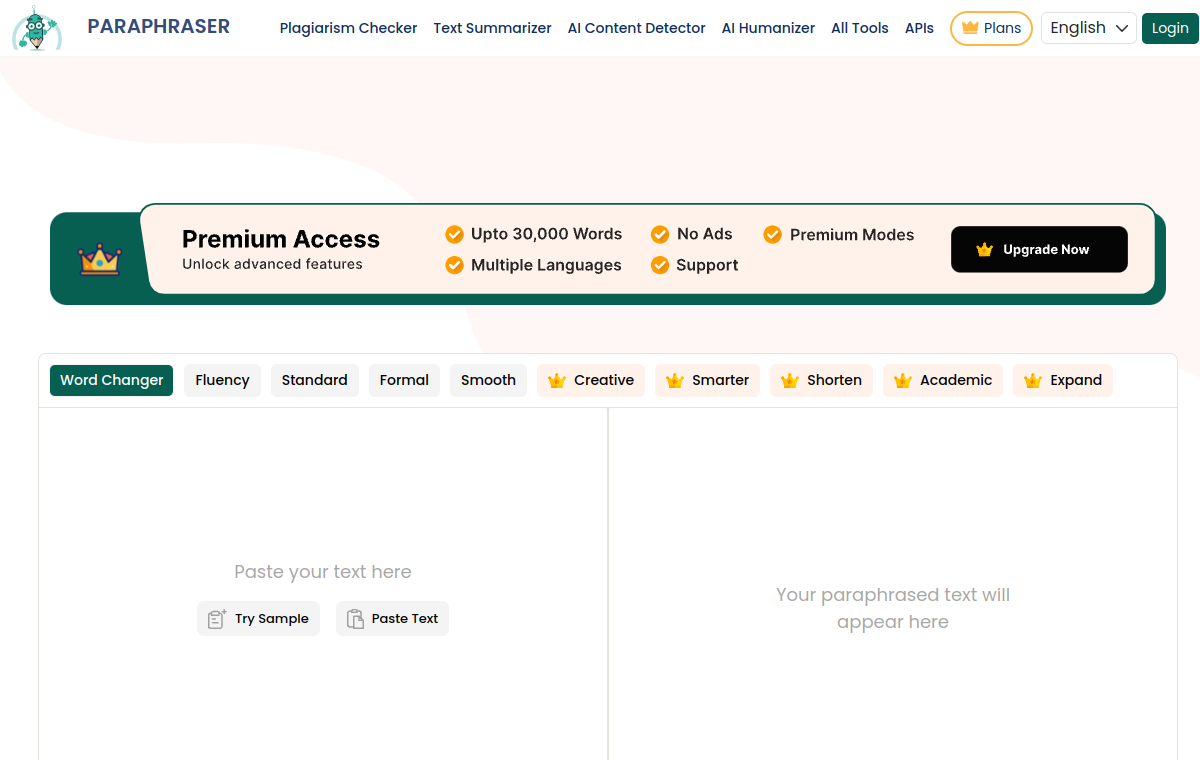Select the Expand premium mode label
The image size is (1200, 760).
1076,380
